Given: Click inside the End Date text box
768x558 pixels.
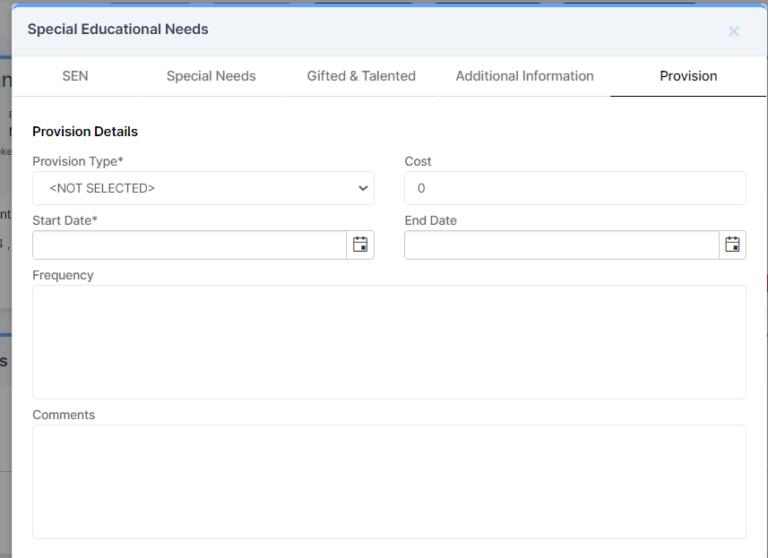Looking at the screenshot, I should point(561,245).
